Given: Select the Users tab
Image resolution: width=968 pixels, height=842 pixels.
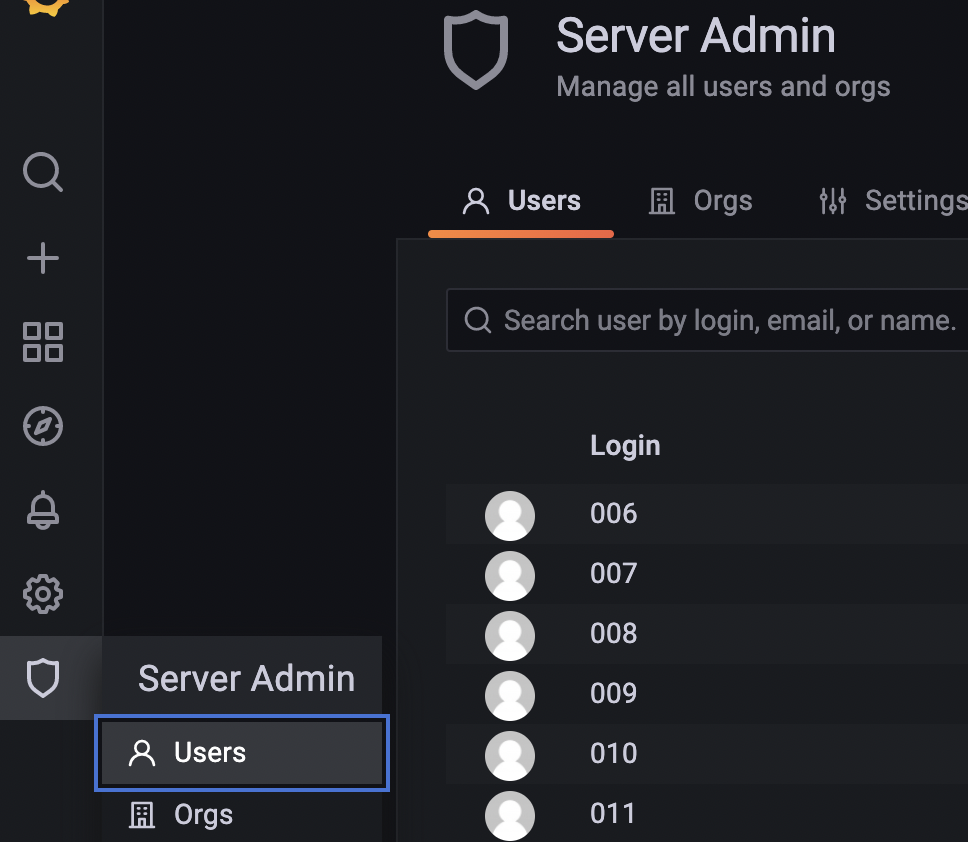Looking at the screenshot, I should (520, 201).
